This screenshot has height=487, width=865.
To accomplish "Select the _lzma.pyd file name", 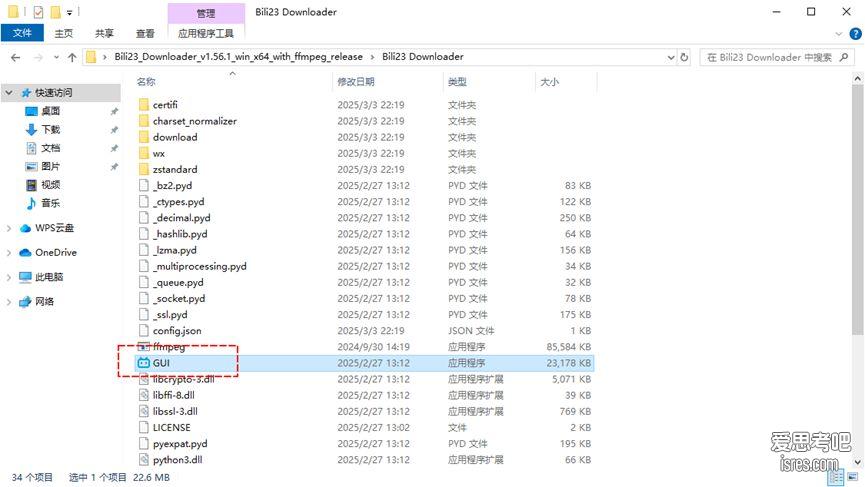I will (175, 250).
